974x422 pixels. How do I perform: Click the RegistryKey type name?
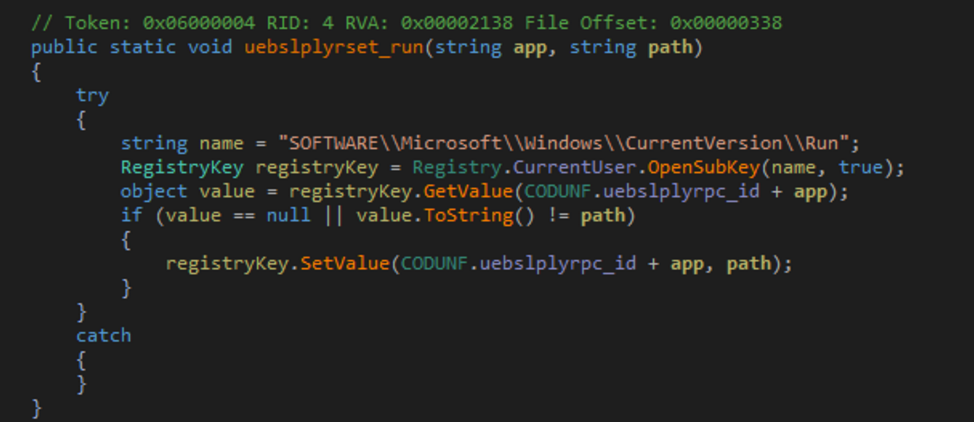tap(182, 168)
